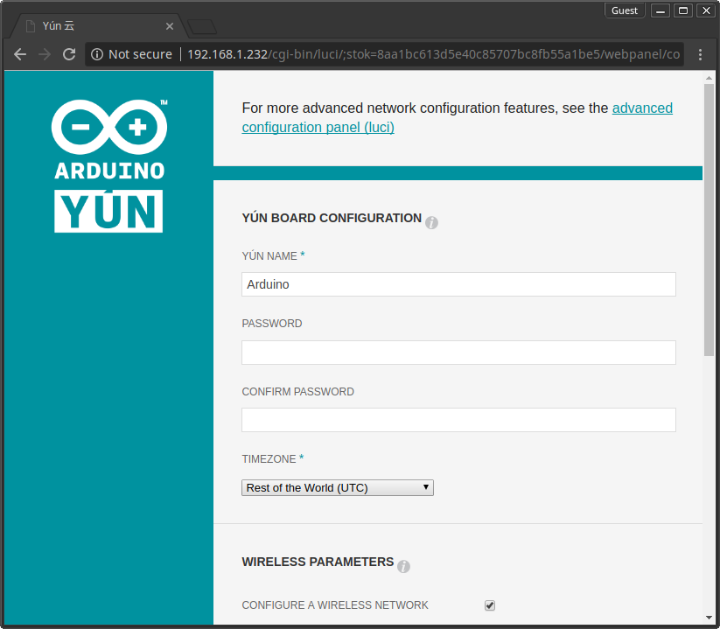Image resolution: width=720 pixels, height=629 pixels.
Task: Click the browser back arrow
Action: [20, 54]
